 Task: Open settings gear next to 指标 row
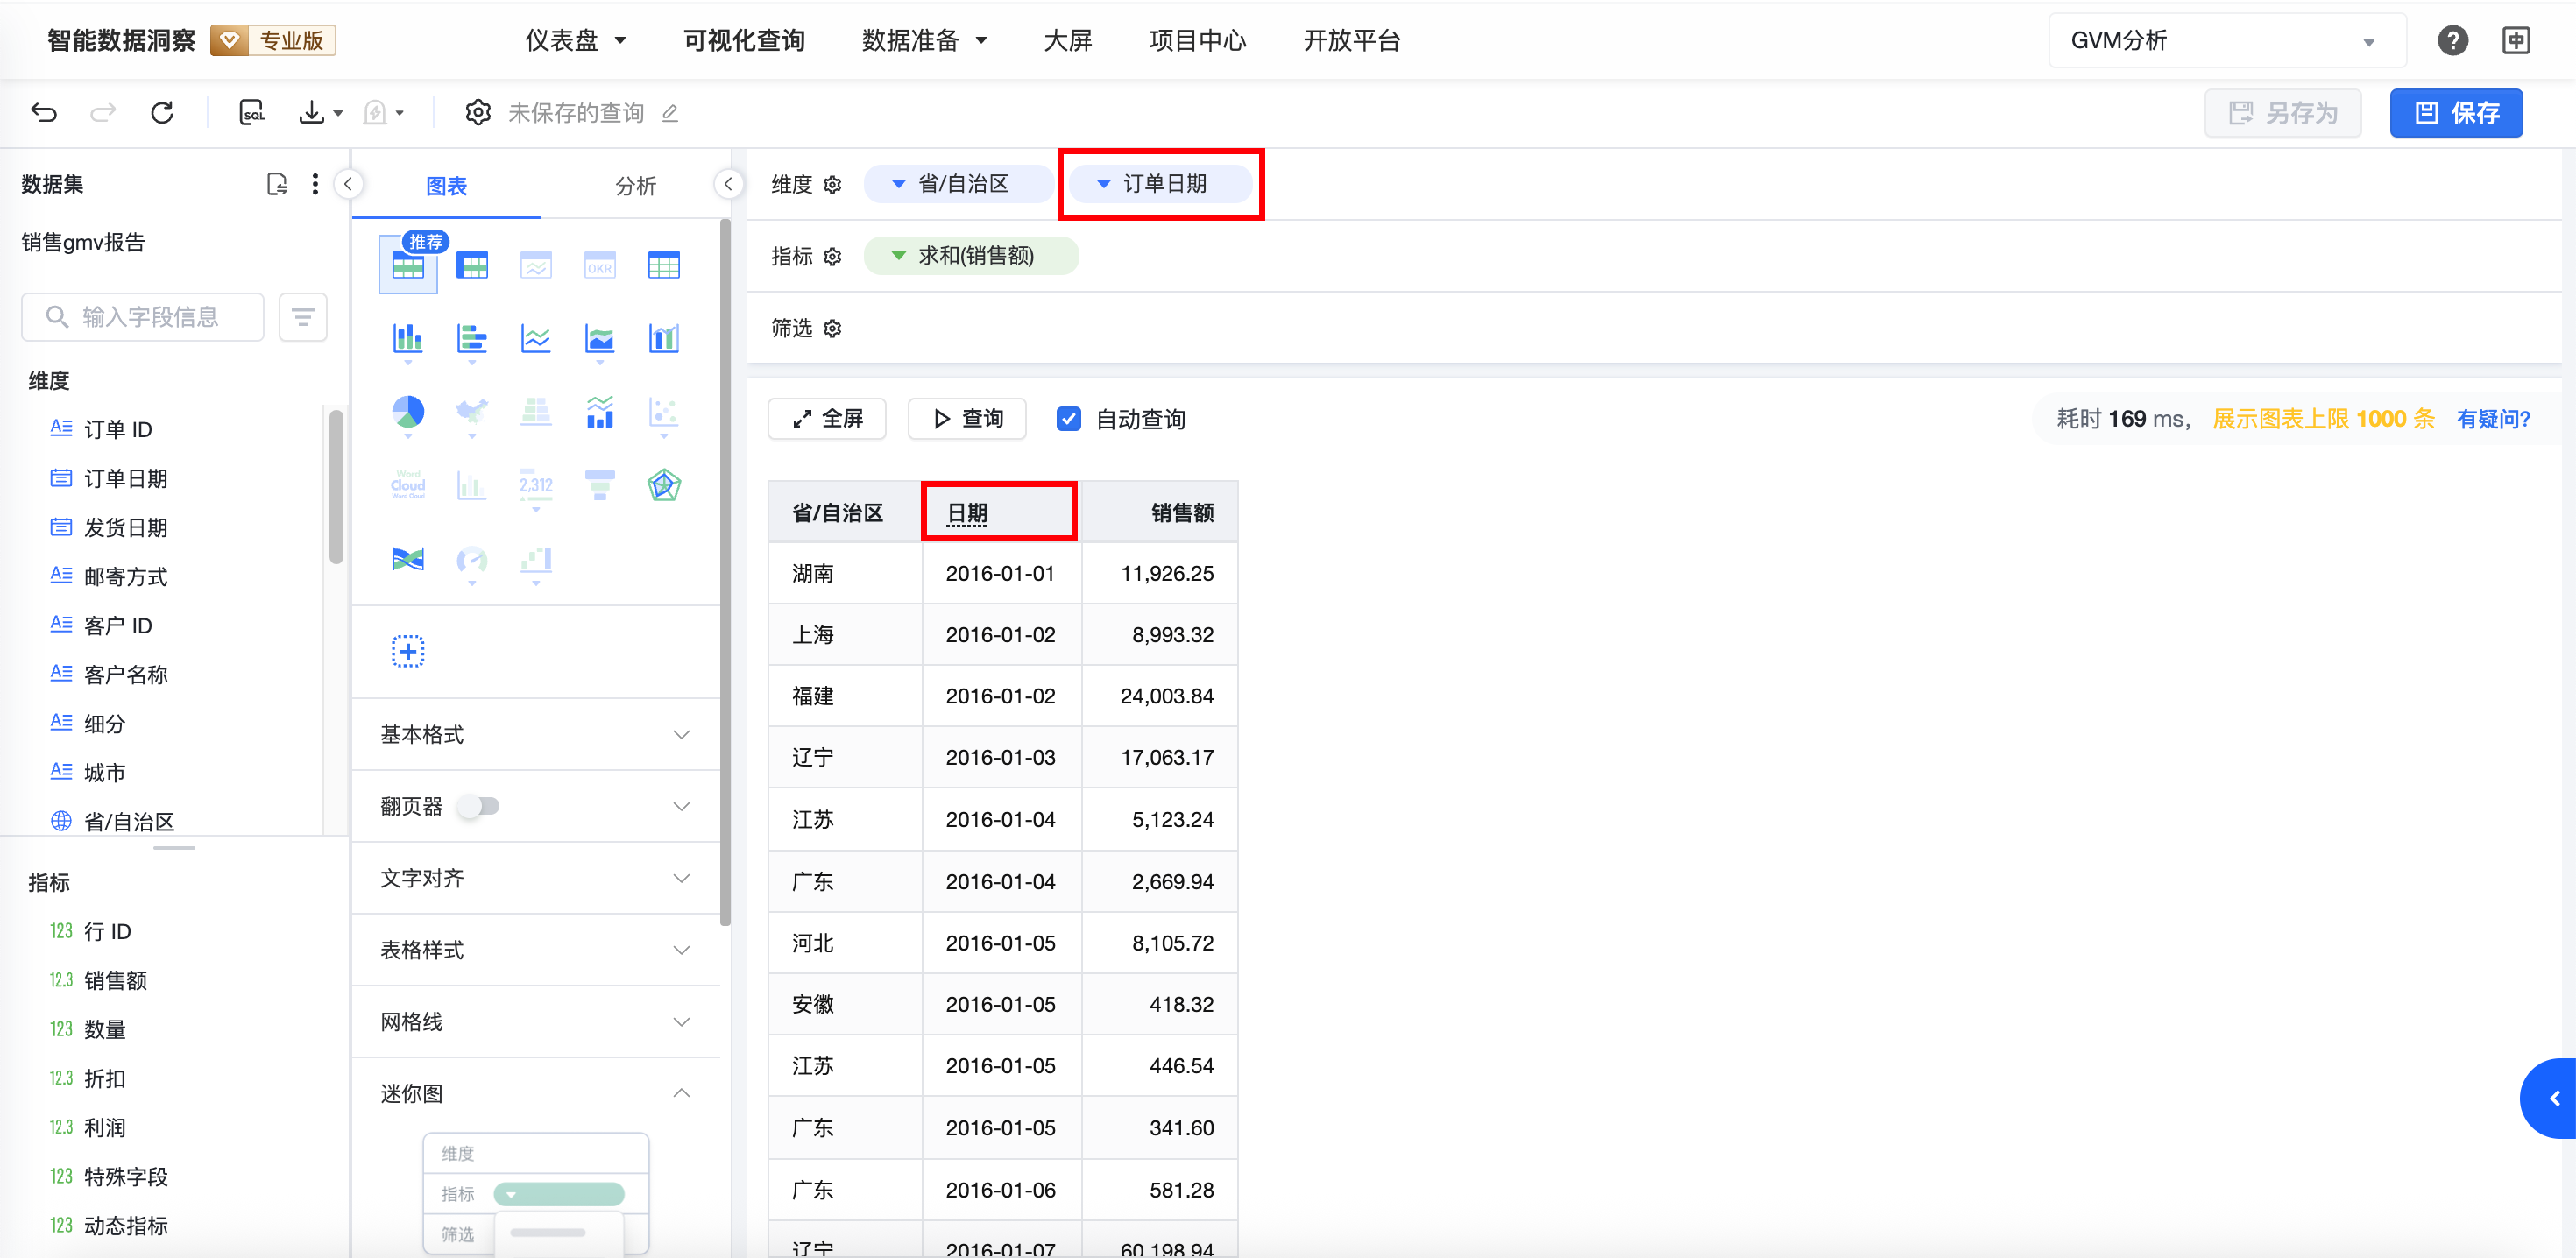[832, 257]
